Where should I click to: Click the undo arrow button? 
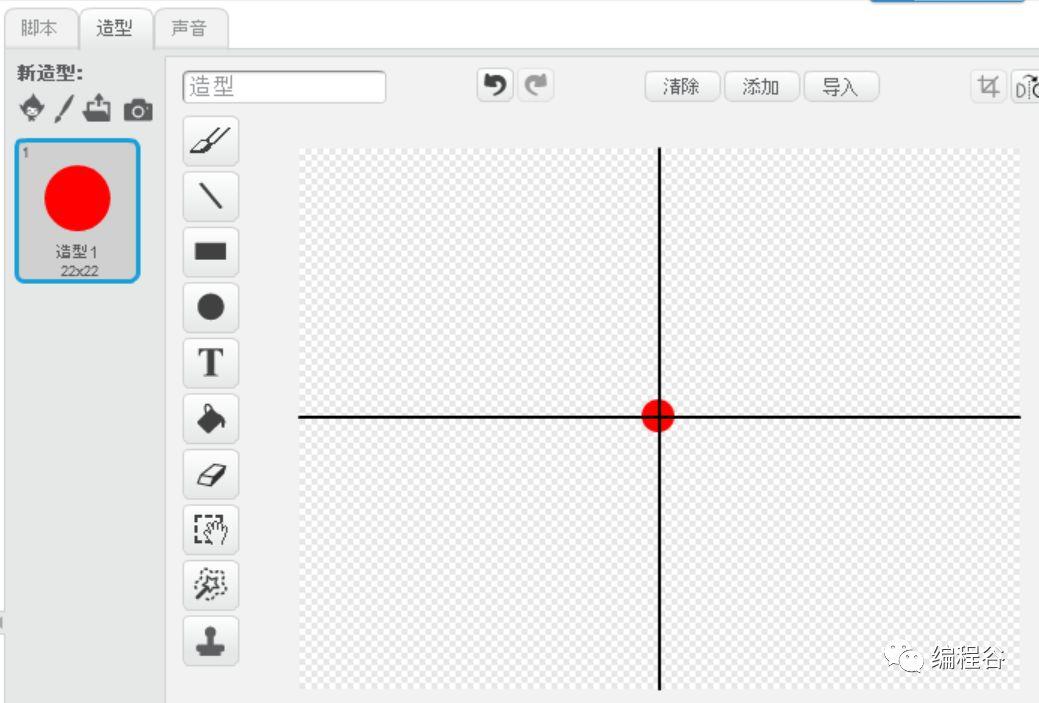coord(494,86)
